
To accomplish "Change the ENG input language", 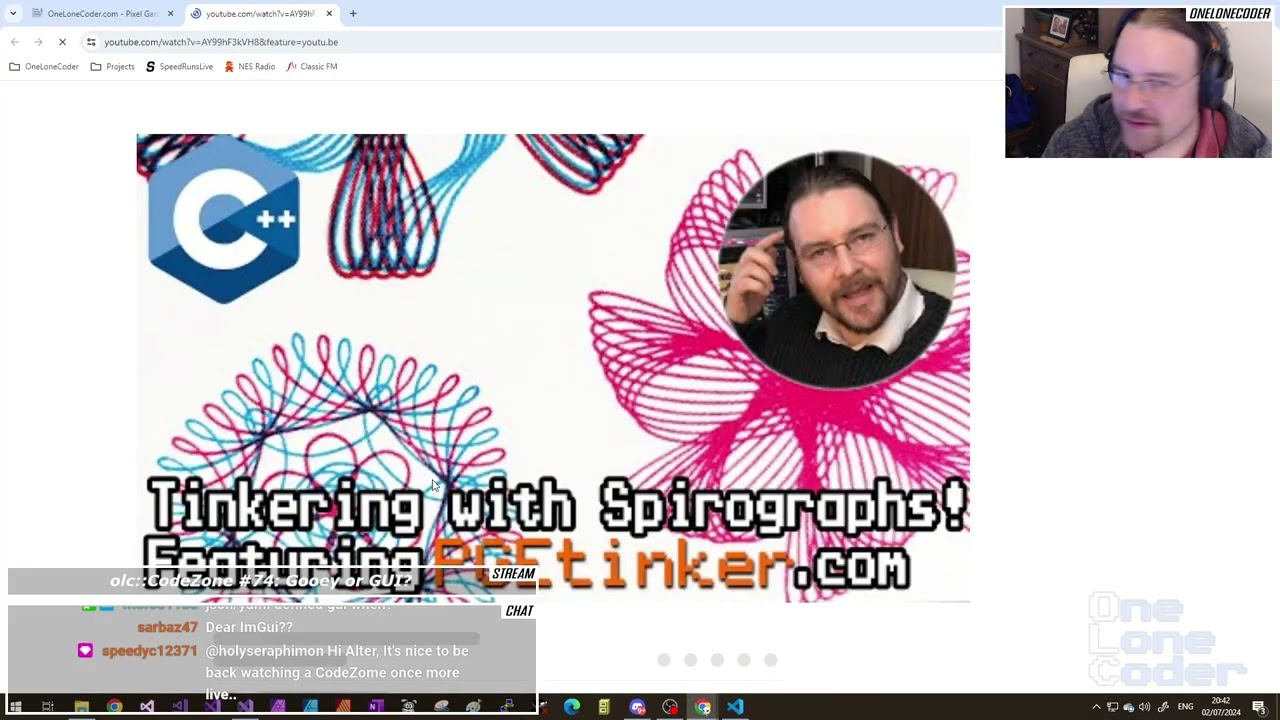I will pos(1186,707).
